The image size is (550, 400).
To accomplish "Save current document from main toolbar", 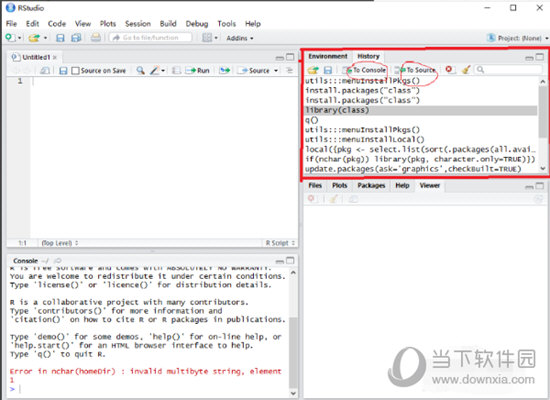I will coord(60,38).
